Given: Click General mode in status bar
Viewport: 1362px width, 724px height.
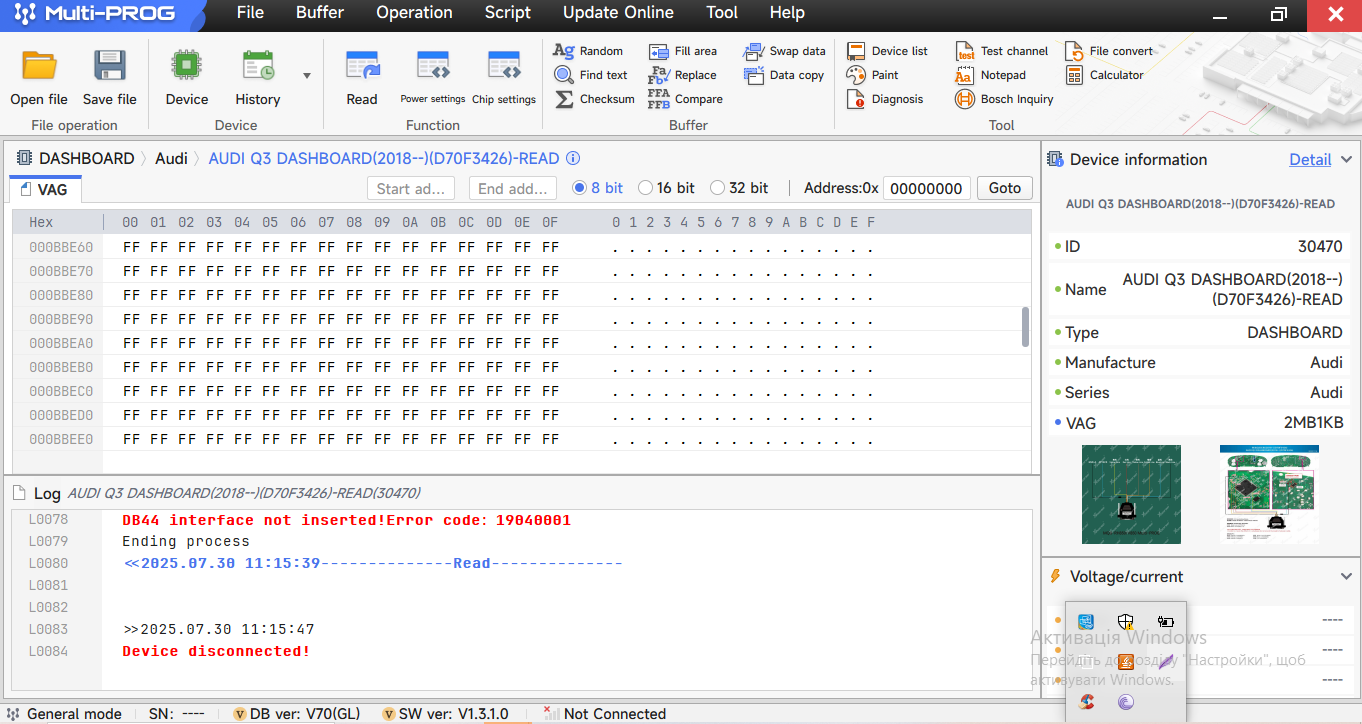Looking at the screenshot, I should 65,713.
